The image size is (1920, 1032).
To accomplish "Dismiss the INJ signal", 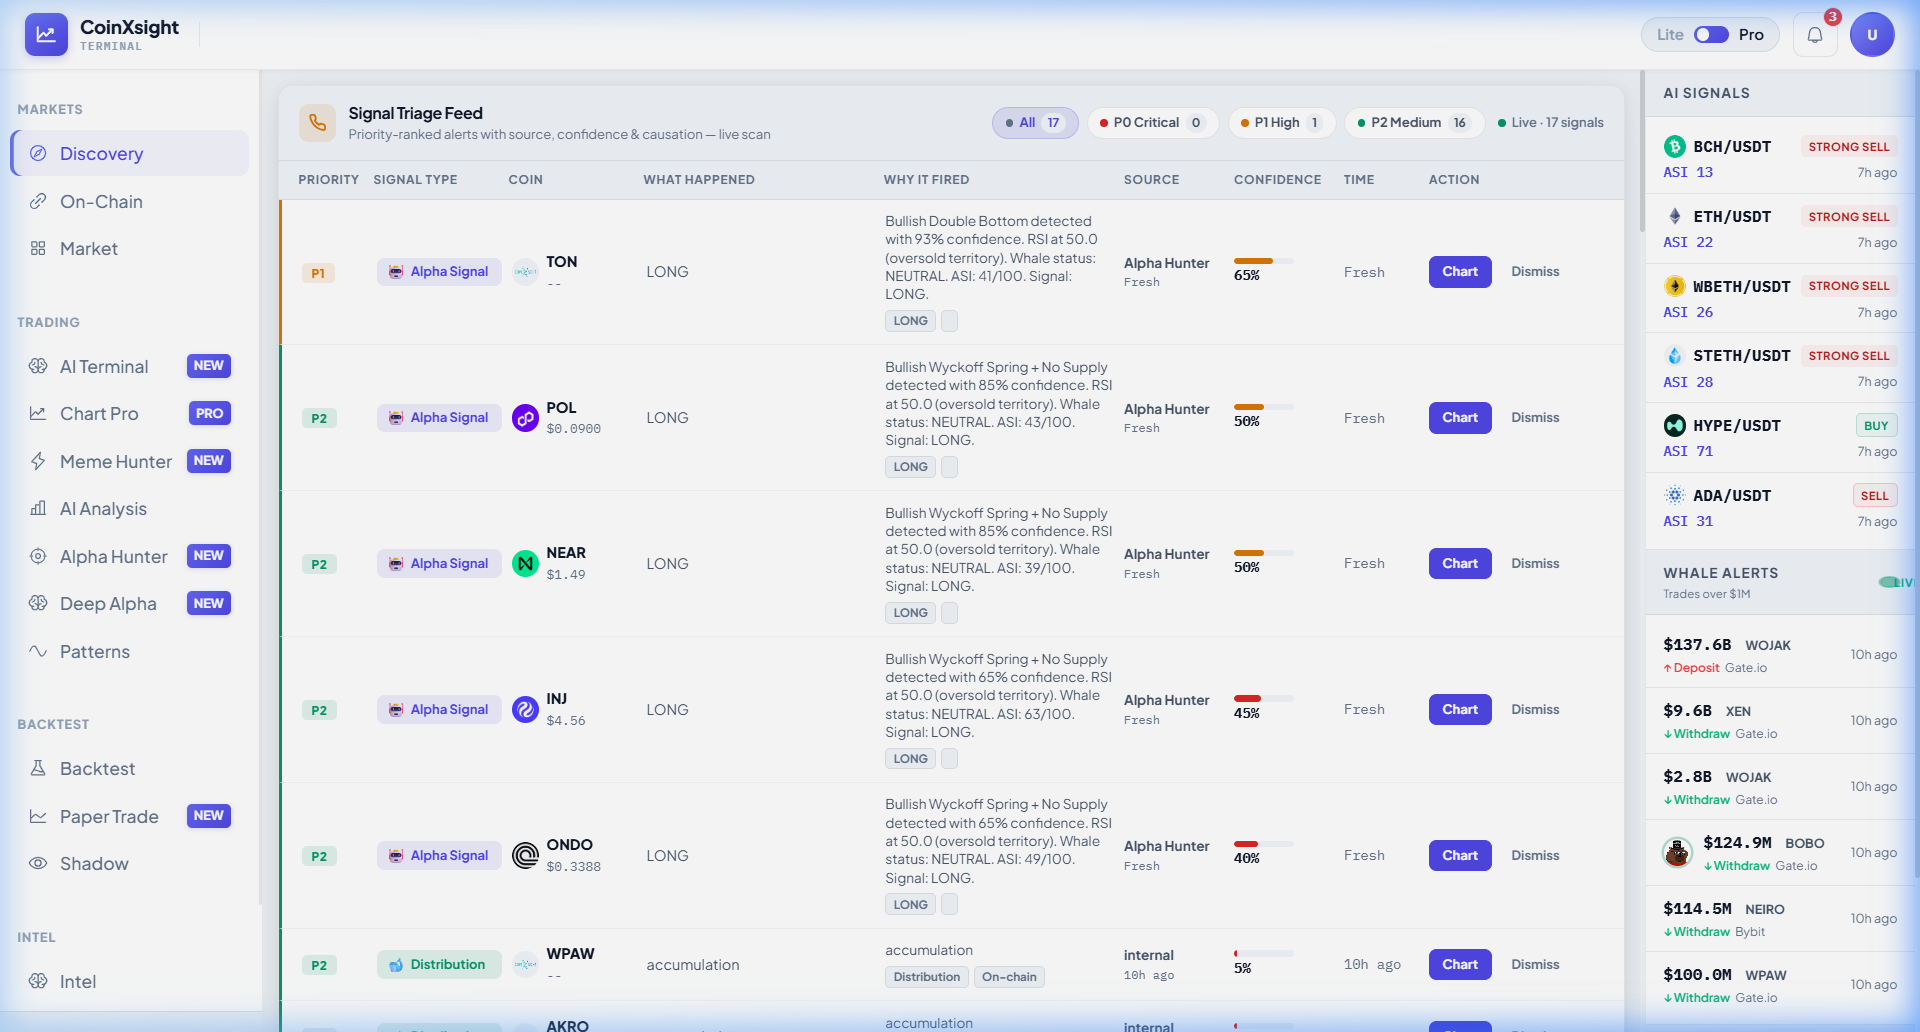I will coord(1535,710).
